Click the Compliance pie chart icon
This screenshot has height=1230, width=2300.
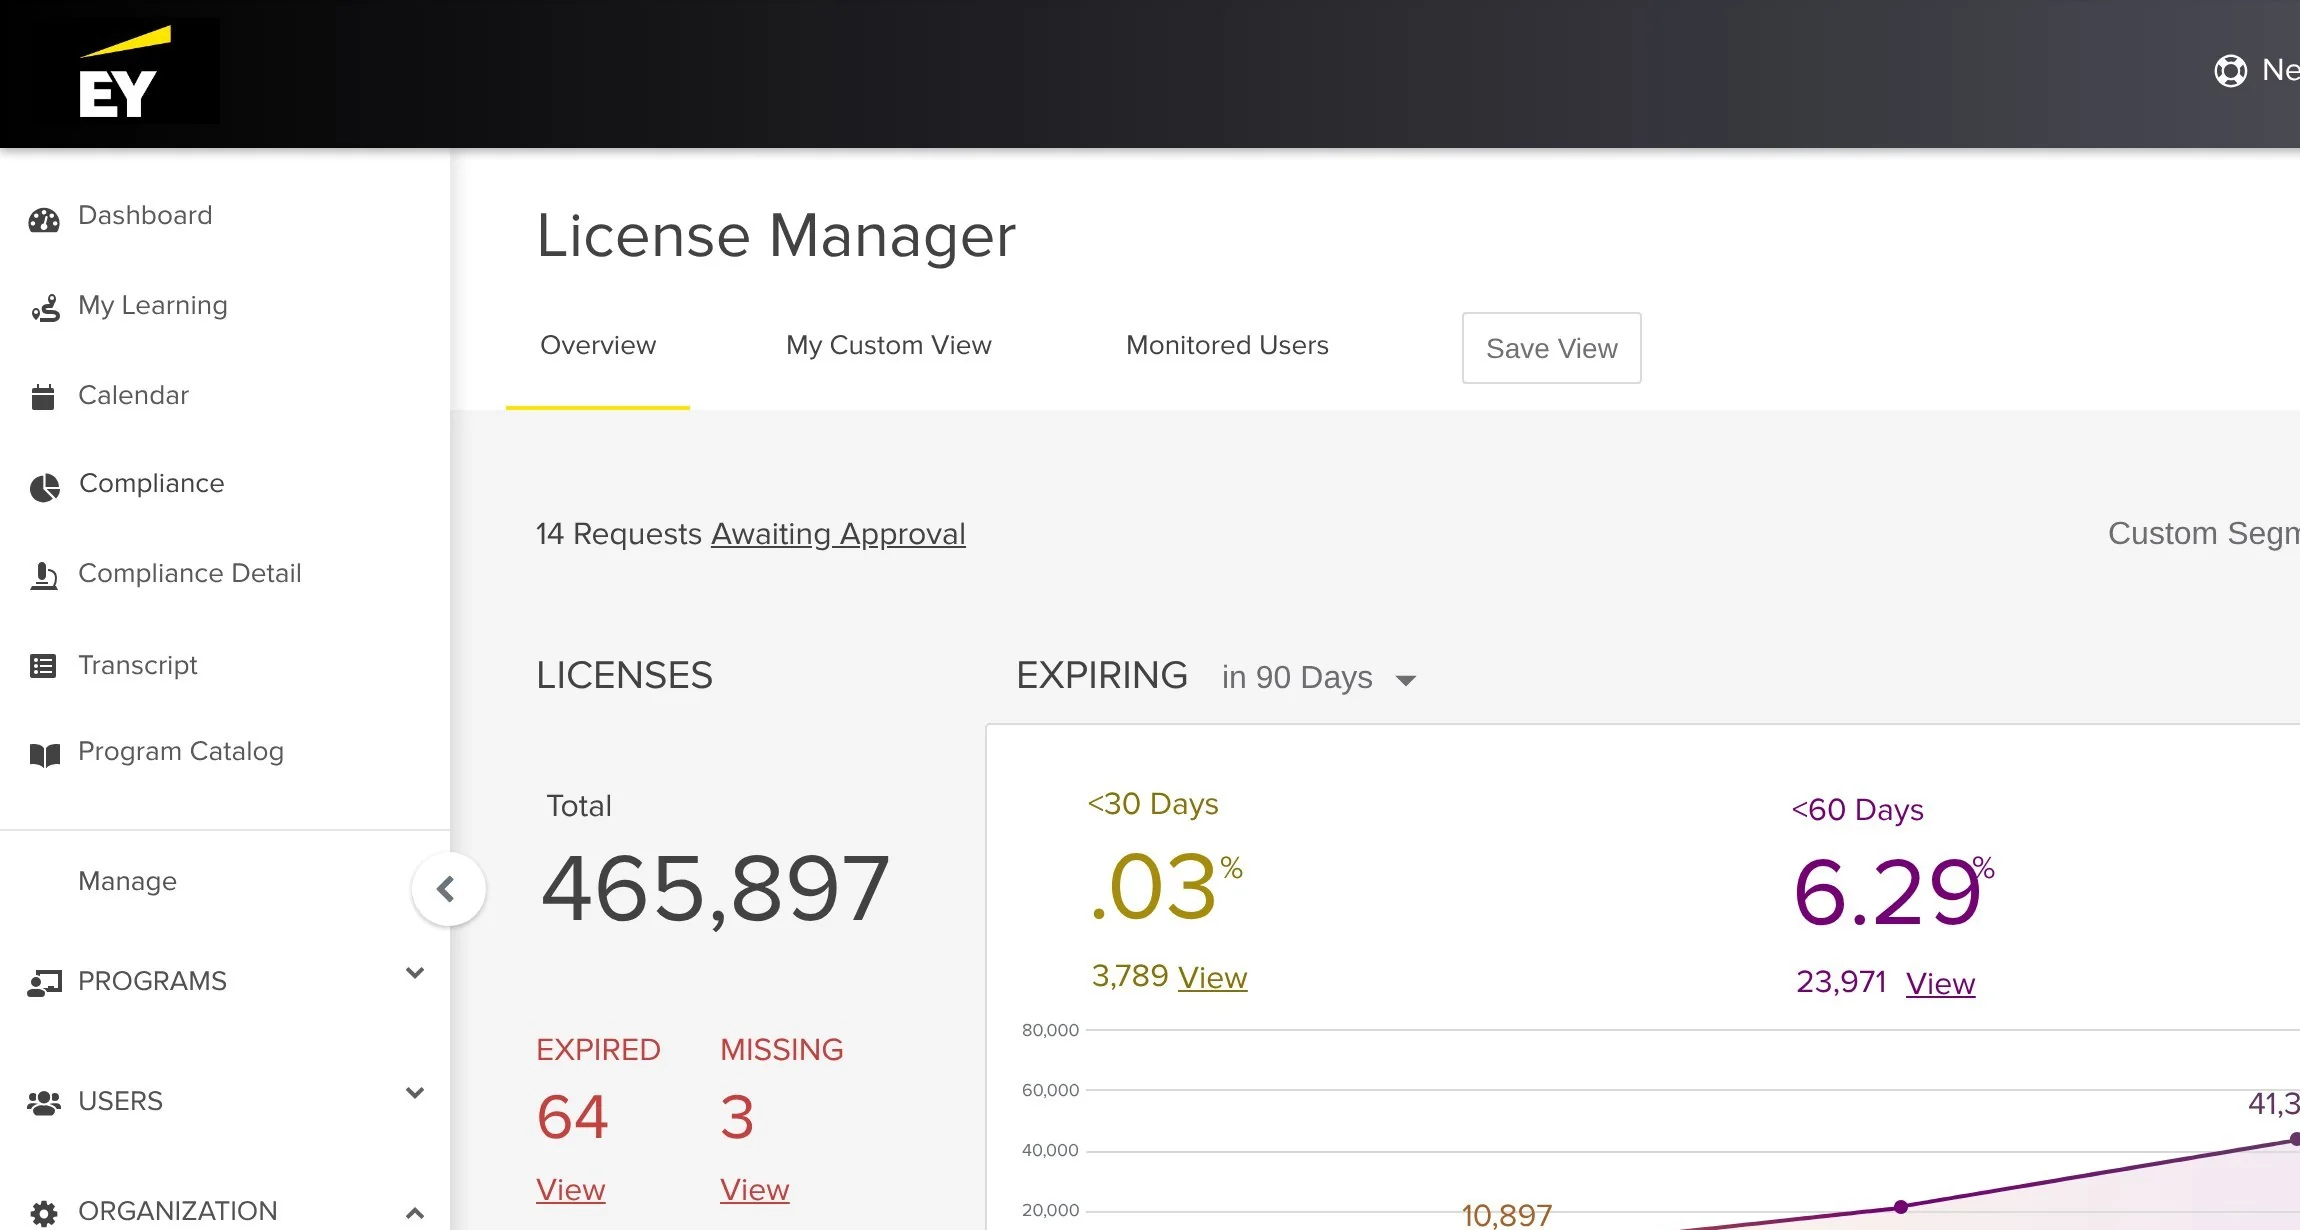coord(45,487)
